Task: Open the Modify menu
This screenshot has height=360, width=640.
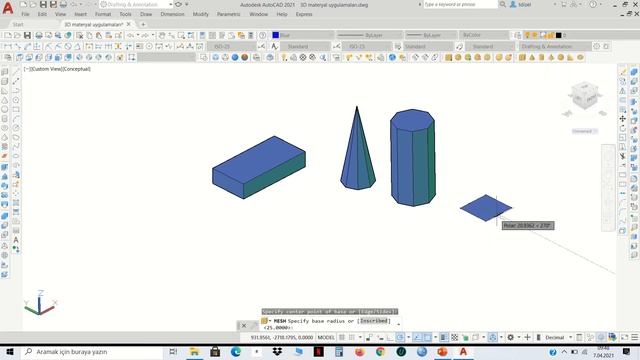Action: 200,14
